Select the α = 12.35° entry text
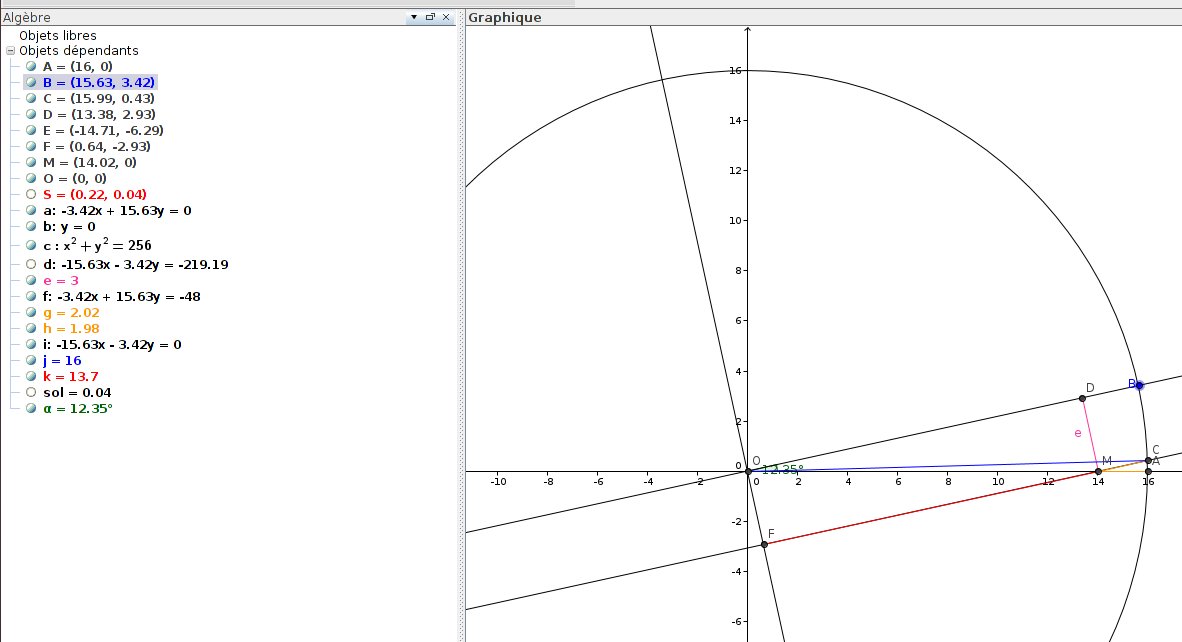The image size is (1182, 642). [x=78, y=408]
